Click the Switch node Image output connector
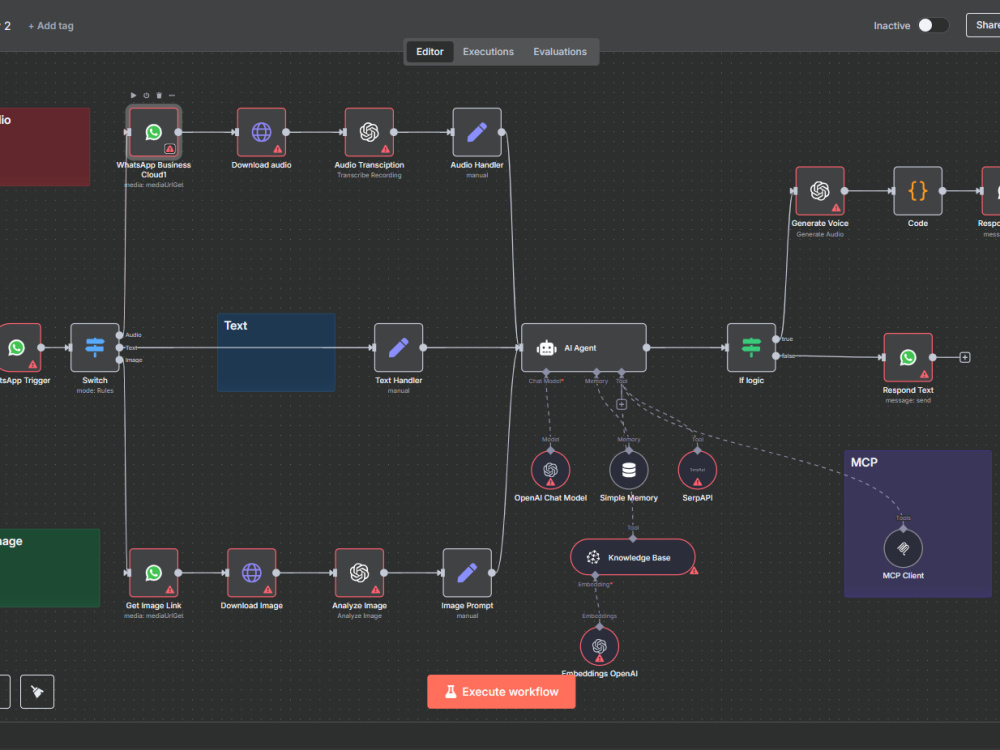 click(x=119, y=360)
